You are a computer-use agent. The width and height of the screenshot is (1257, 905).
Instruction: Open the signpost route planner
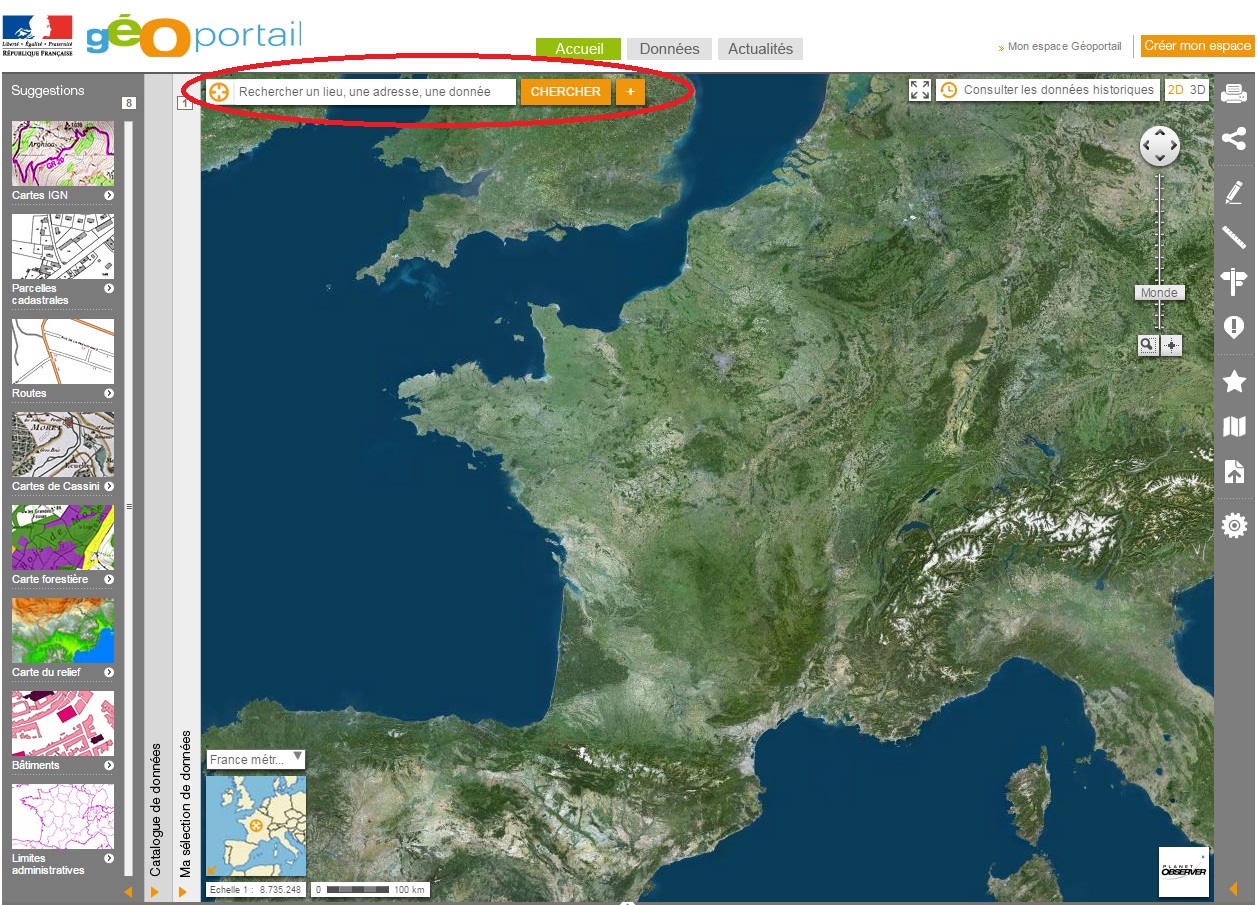point(1234,282)
